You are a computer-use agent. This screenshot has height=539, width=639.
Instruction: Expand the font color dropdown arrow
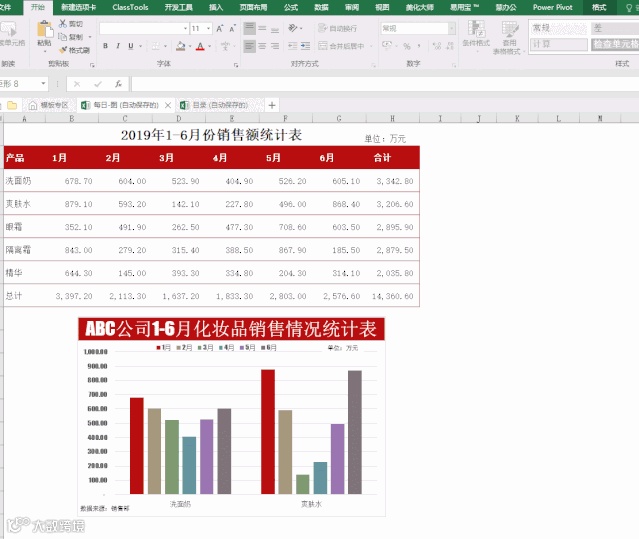209,46
